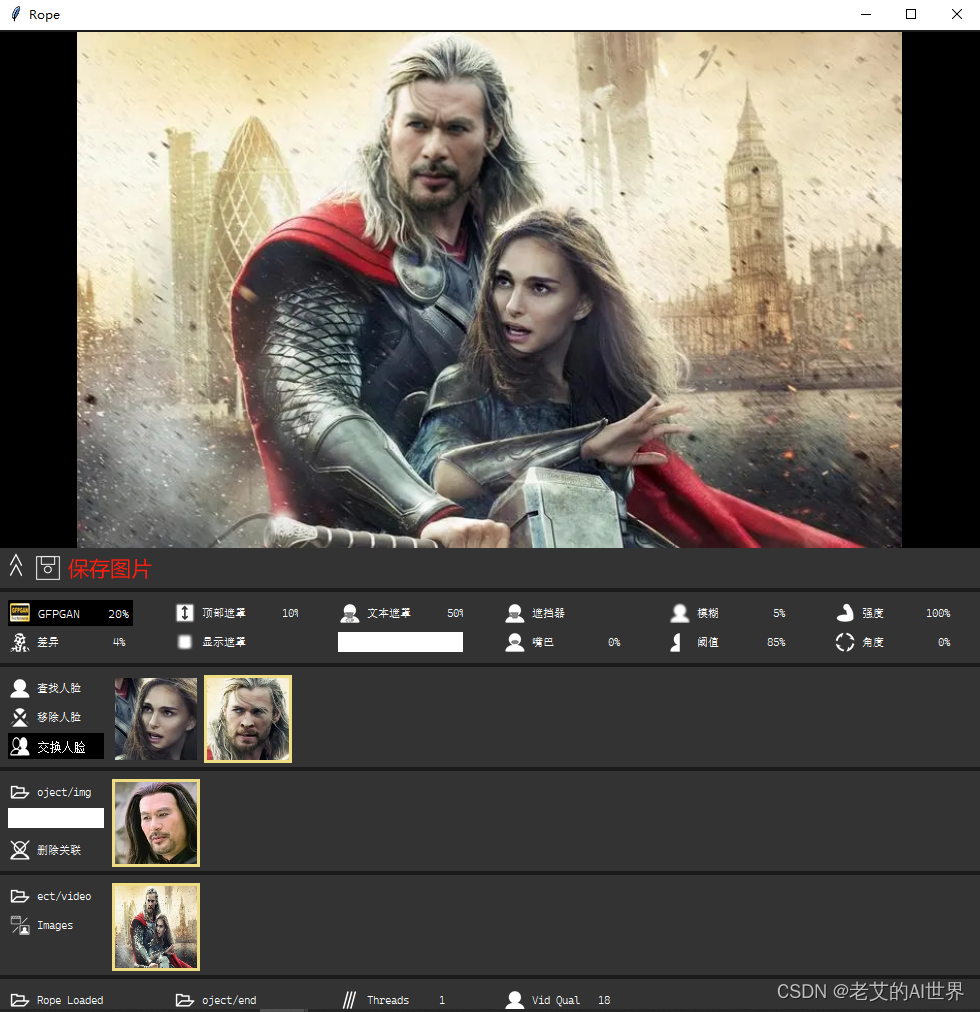Image resolution: width=980 pixels, height=1012 pixels.
Task: Click the 阈值 threshold icon
Action: tap(677, 642)
